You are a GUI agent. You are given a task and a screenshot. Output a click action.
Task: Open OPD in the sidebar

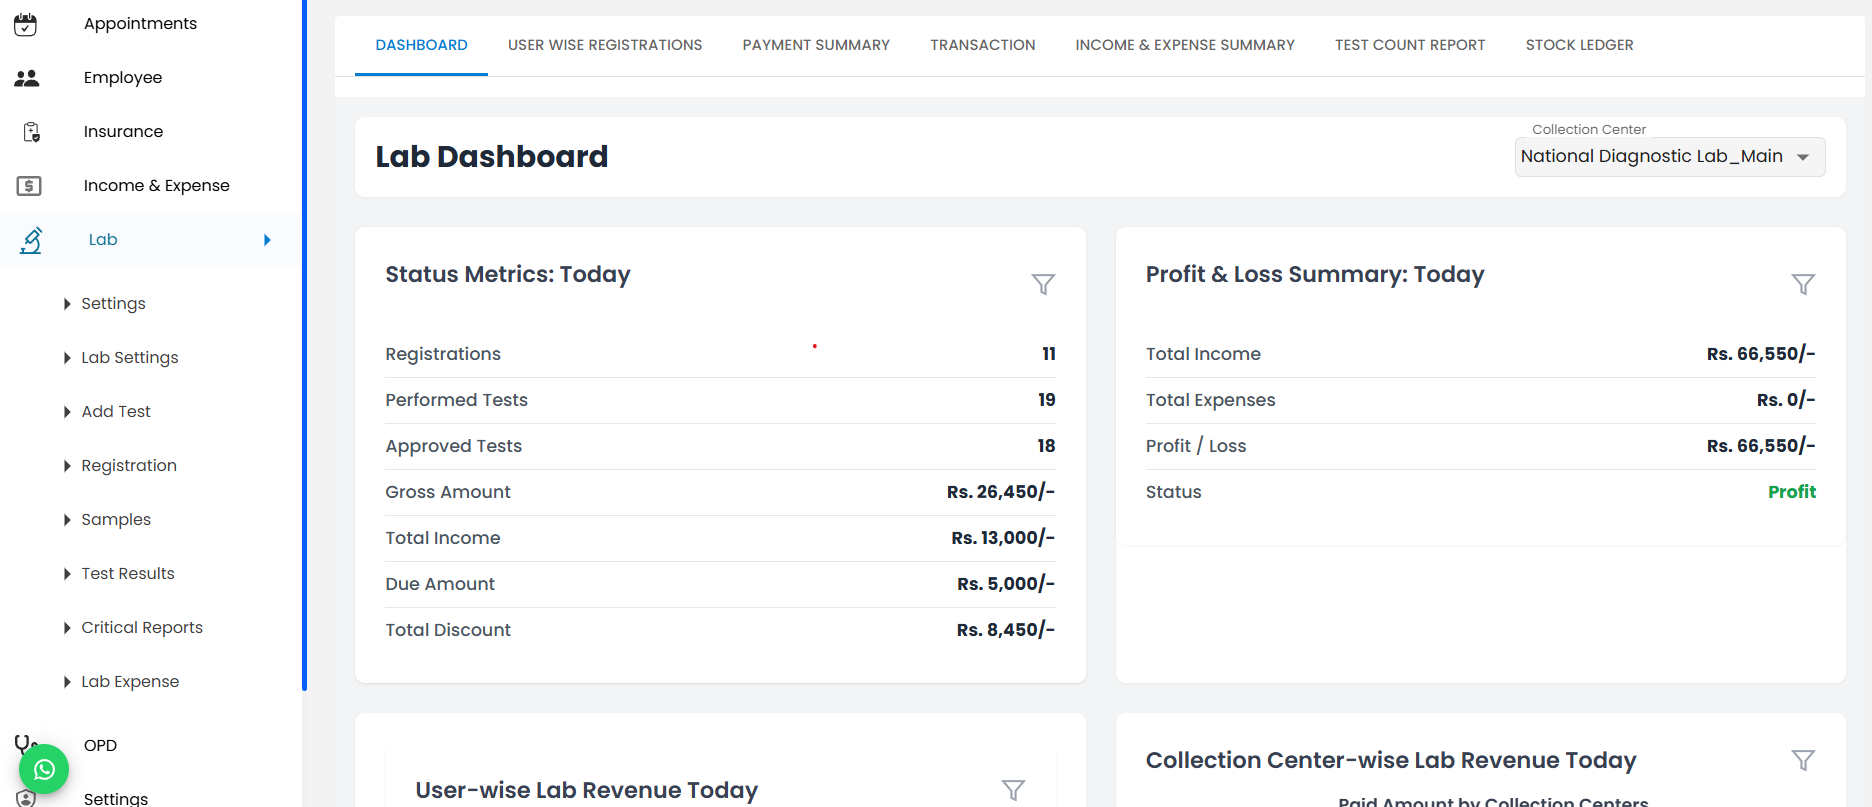point(100,746)
